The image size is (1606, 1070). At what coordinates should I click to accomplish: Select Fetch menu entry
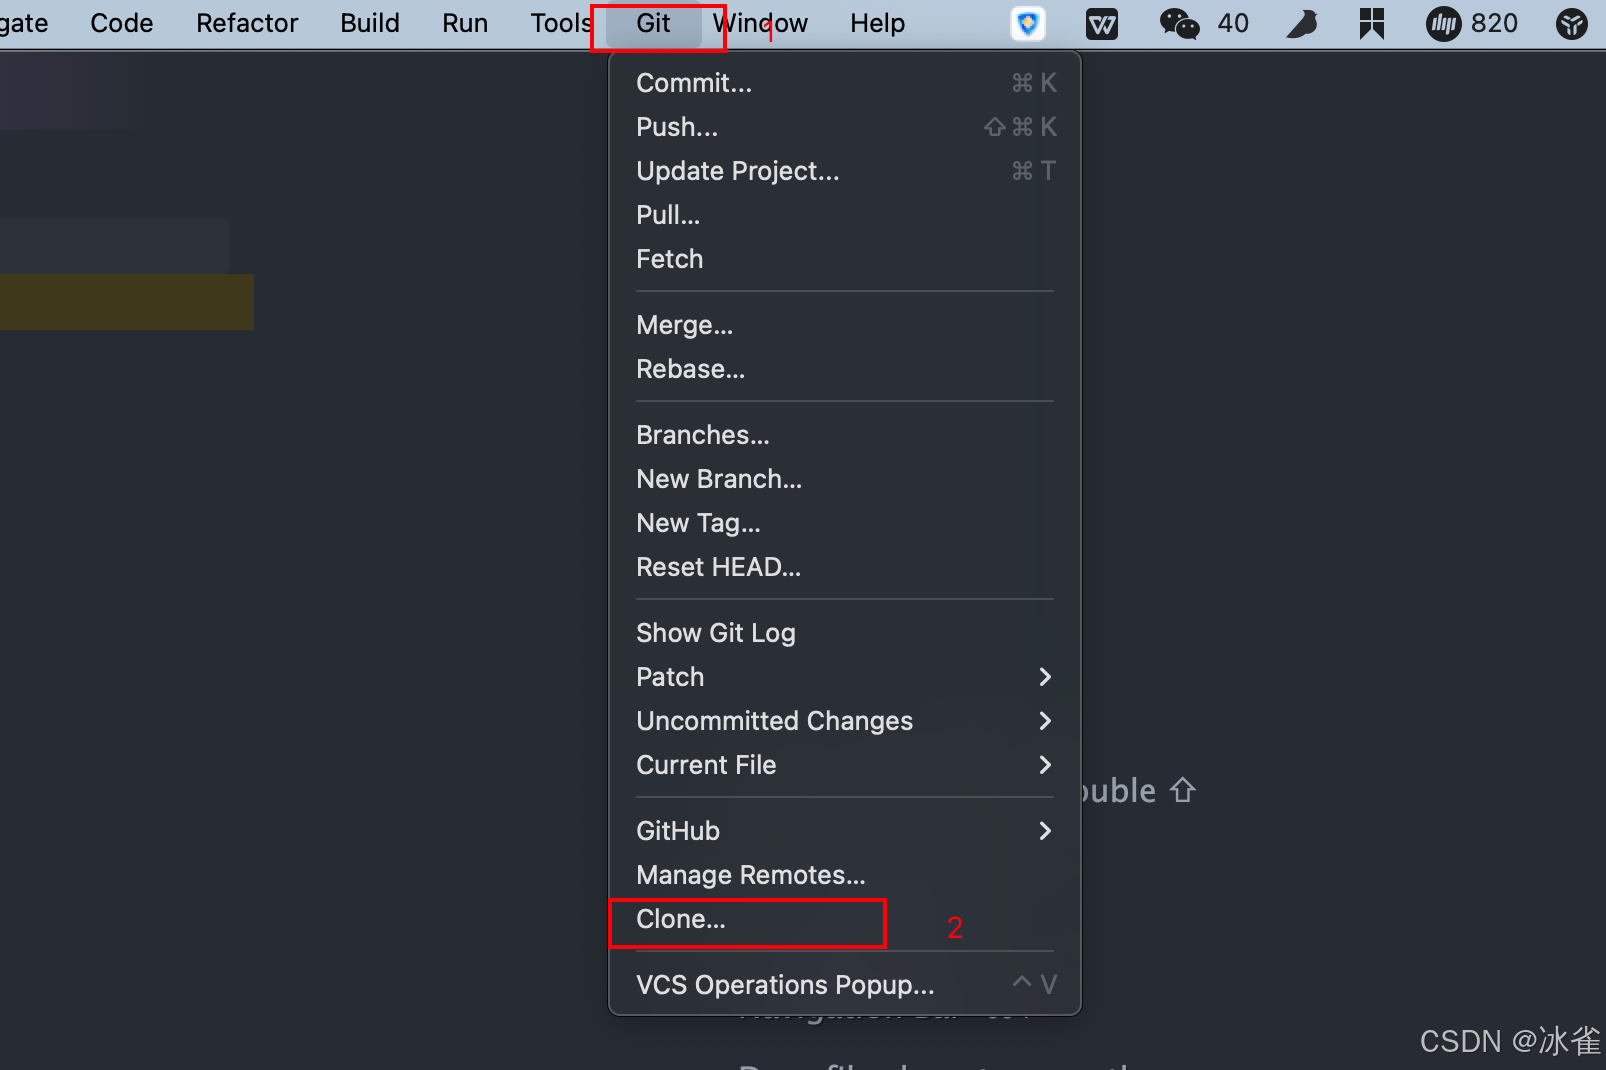click(x=845, y=259)
